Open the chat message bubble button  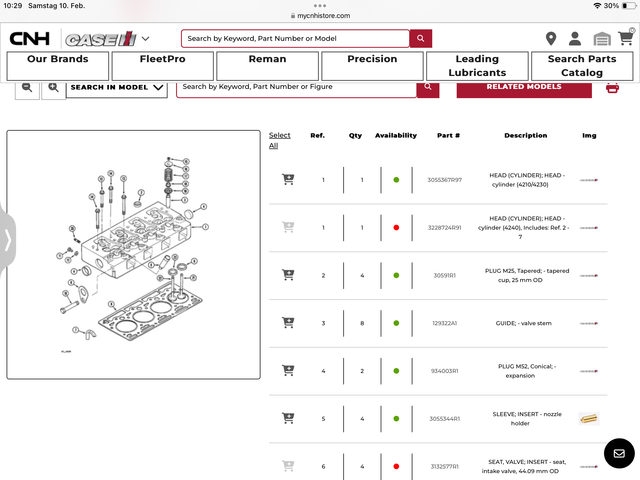[619, 453]
